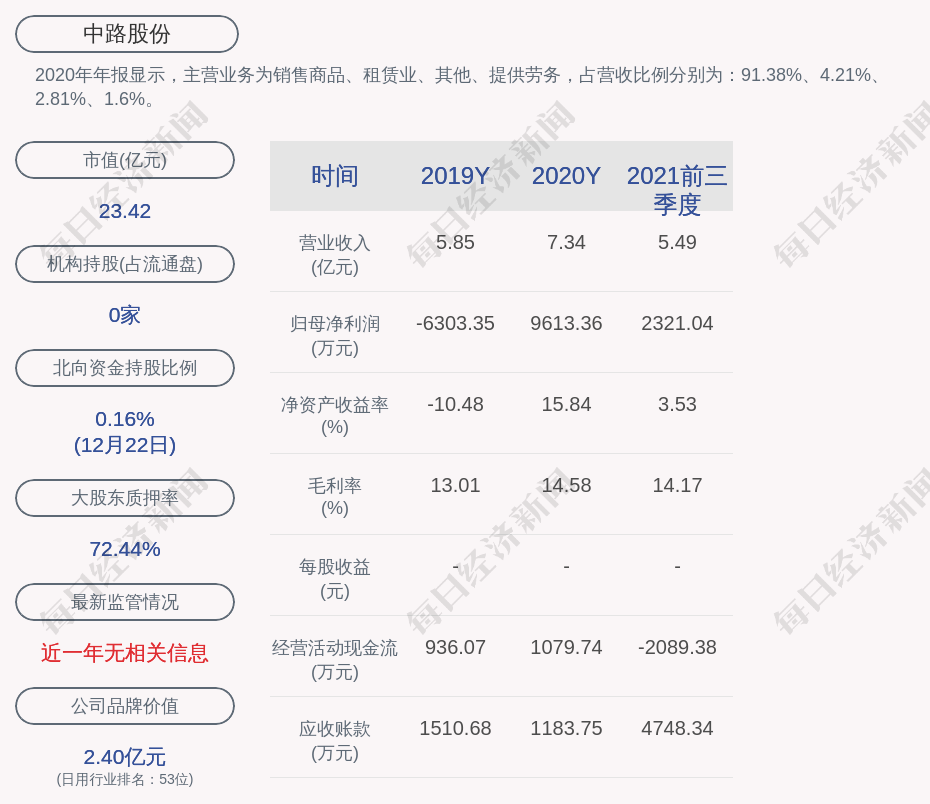Click the 净资产收益率(%) row label
The width and height of the screenshot is (930, 804).
[335, 416]
